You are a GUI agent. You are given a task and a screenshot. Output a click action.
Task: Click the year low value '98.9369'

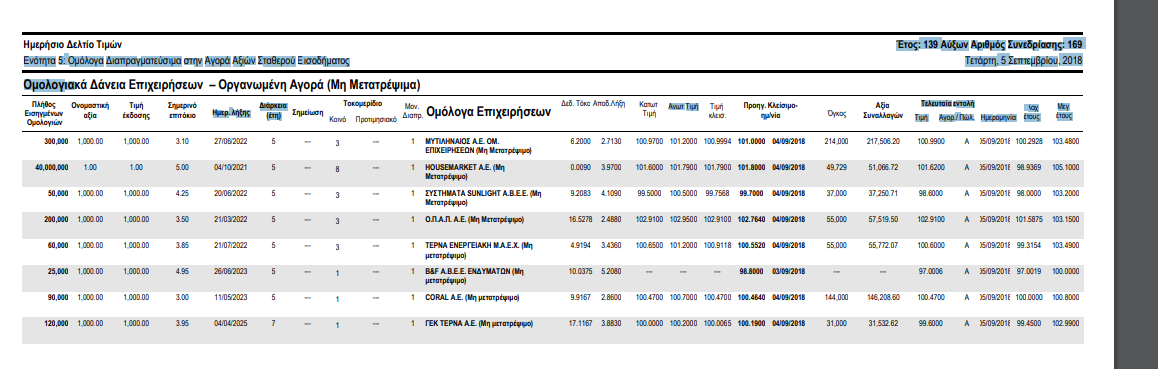pyautogui.click(x=1029, y=168)
